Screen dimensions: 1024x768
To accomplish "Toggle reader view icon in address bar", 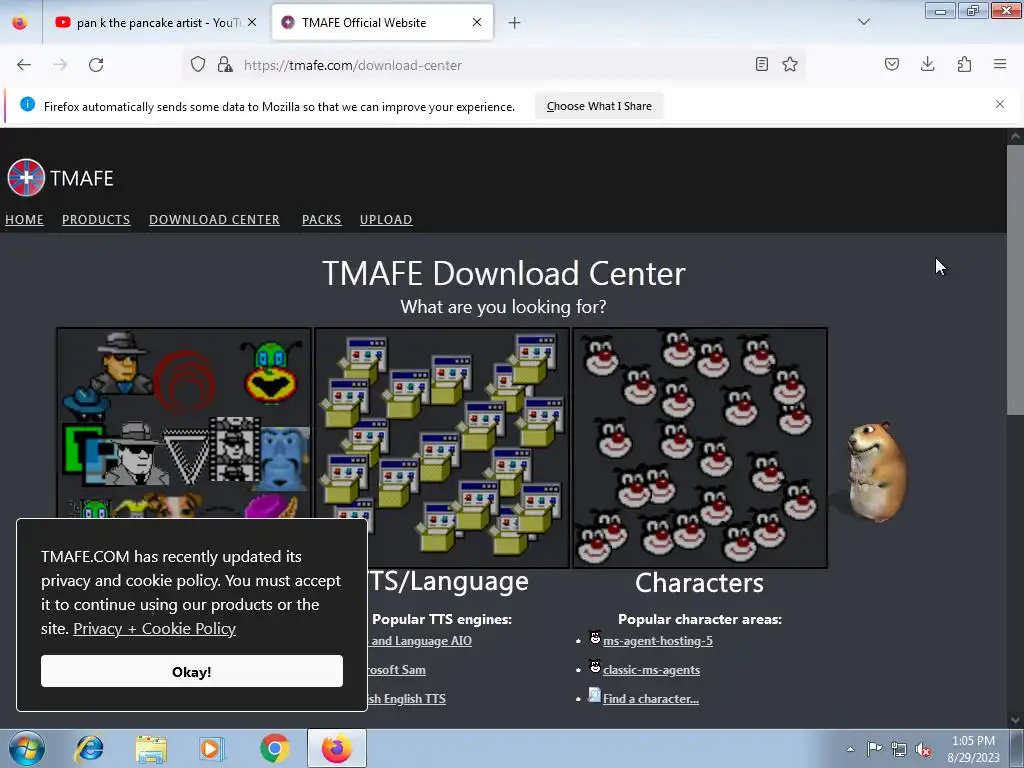I will click(761, 65).
